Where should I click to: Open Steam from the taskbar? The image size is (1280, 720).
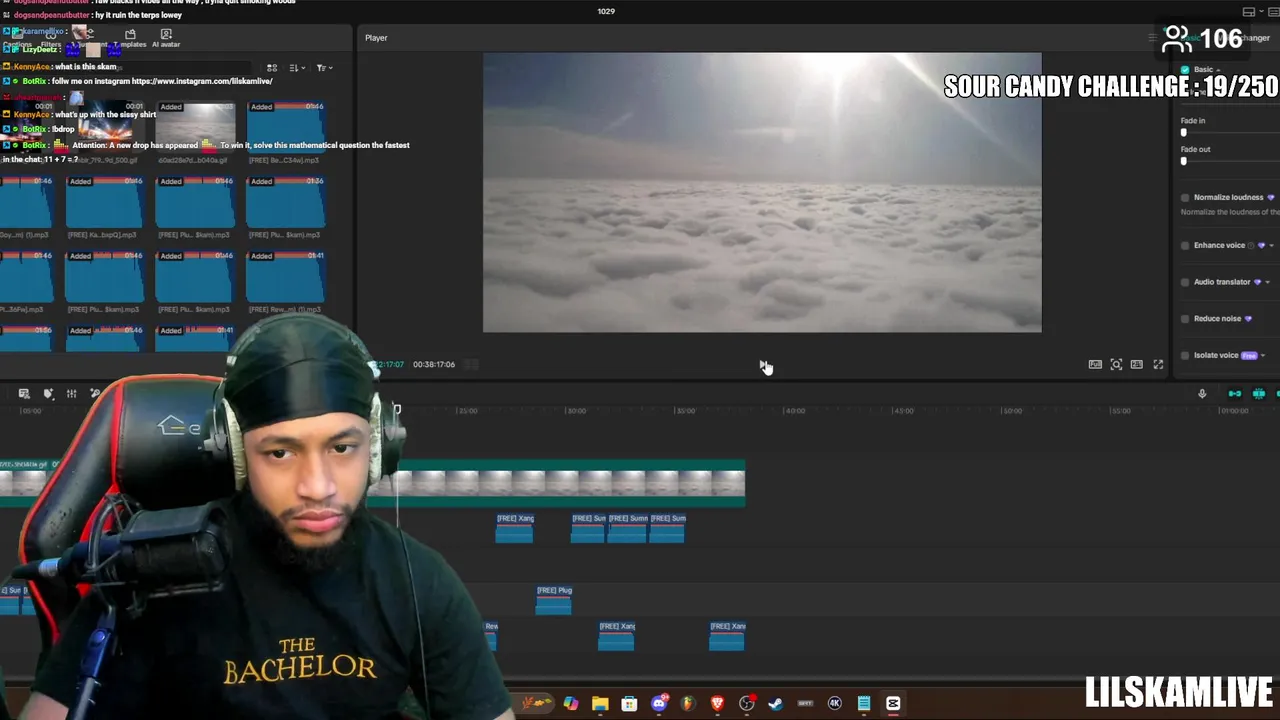click(775, 704)
